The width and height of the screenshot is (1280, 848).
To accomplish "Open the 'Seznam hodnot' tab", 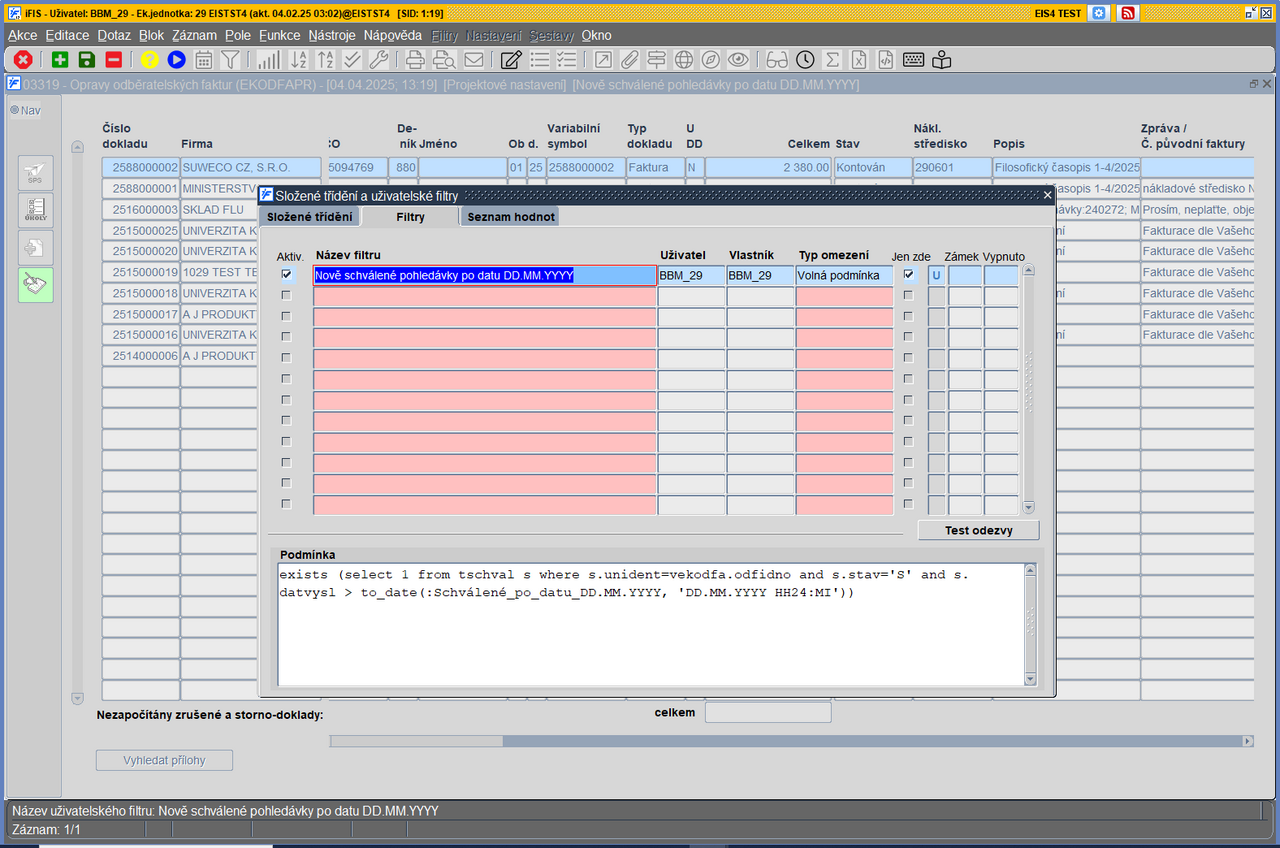I will (x=510, y=217).
